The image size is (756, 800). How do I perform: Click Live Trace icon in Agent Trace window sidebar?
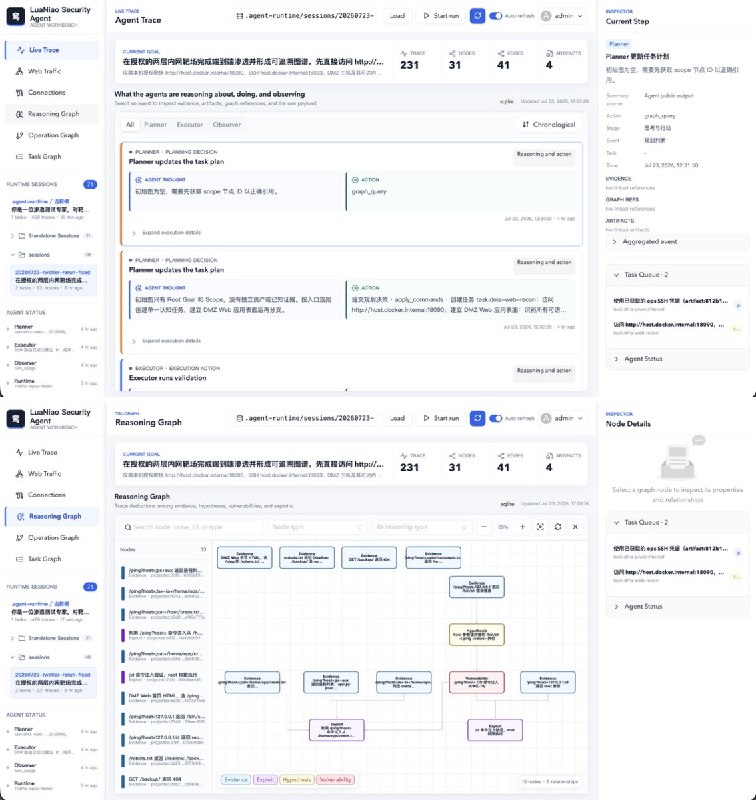[21, 50]
